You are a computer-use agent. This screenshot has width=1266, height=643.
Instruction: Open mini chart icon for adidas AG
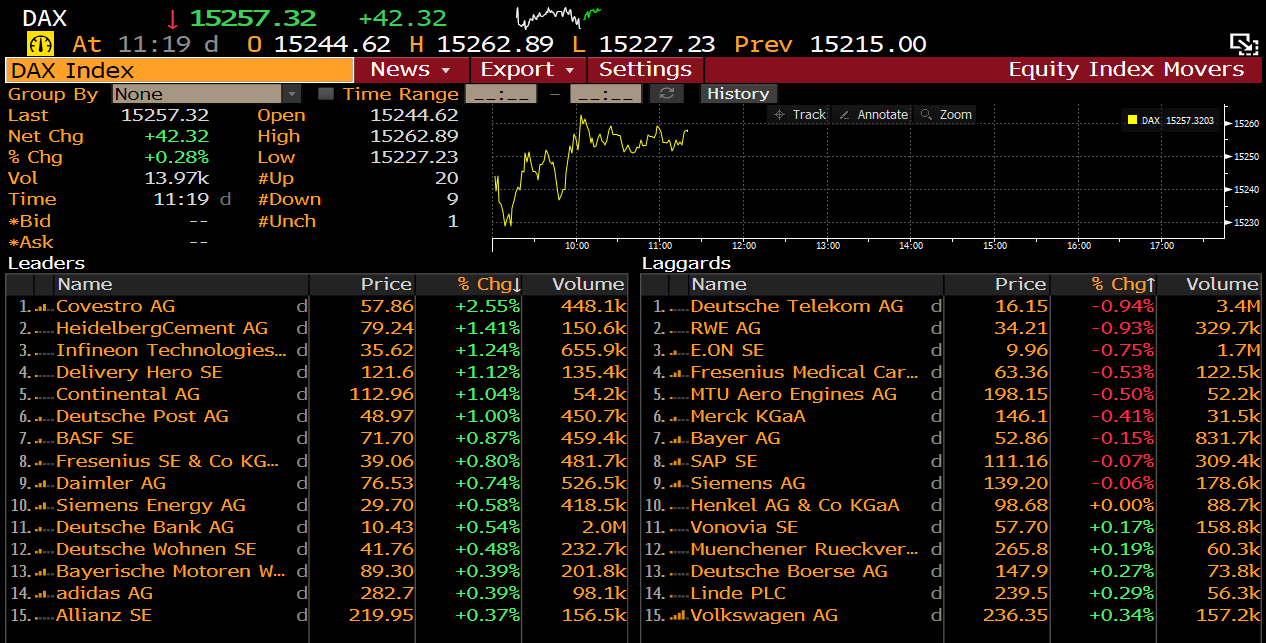click(44, 594)
